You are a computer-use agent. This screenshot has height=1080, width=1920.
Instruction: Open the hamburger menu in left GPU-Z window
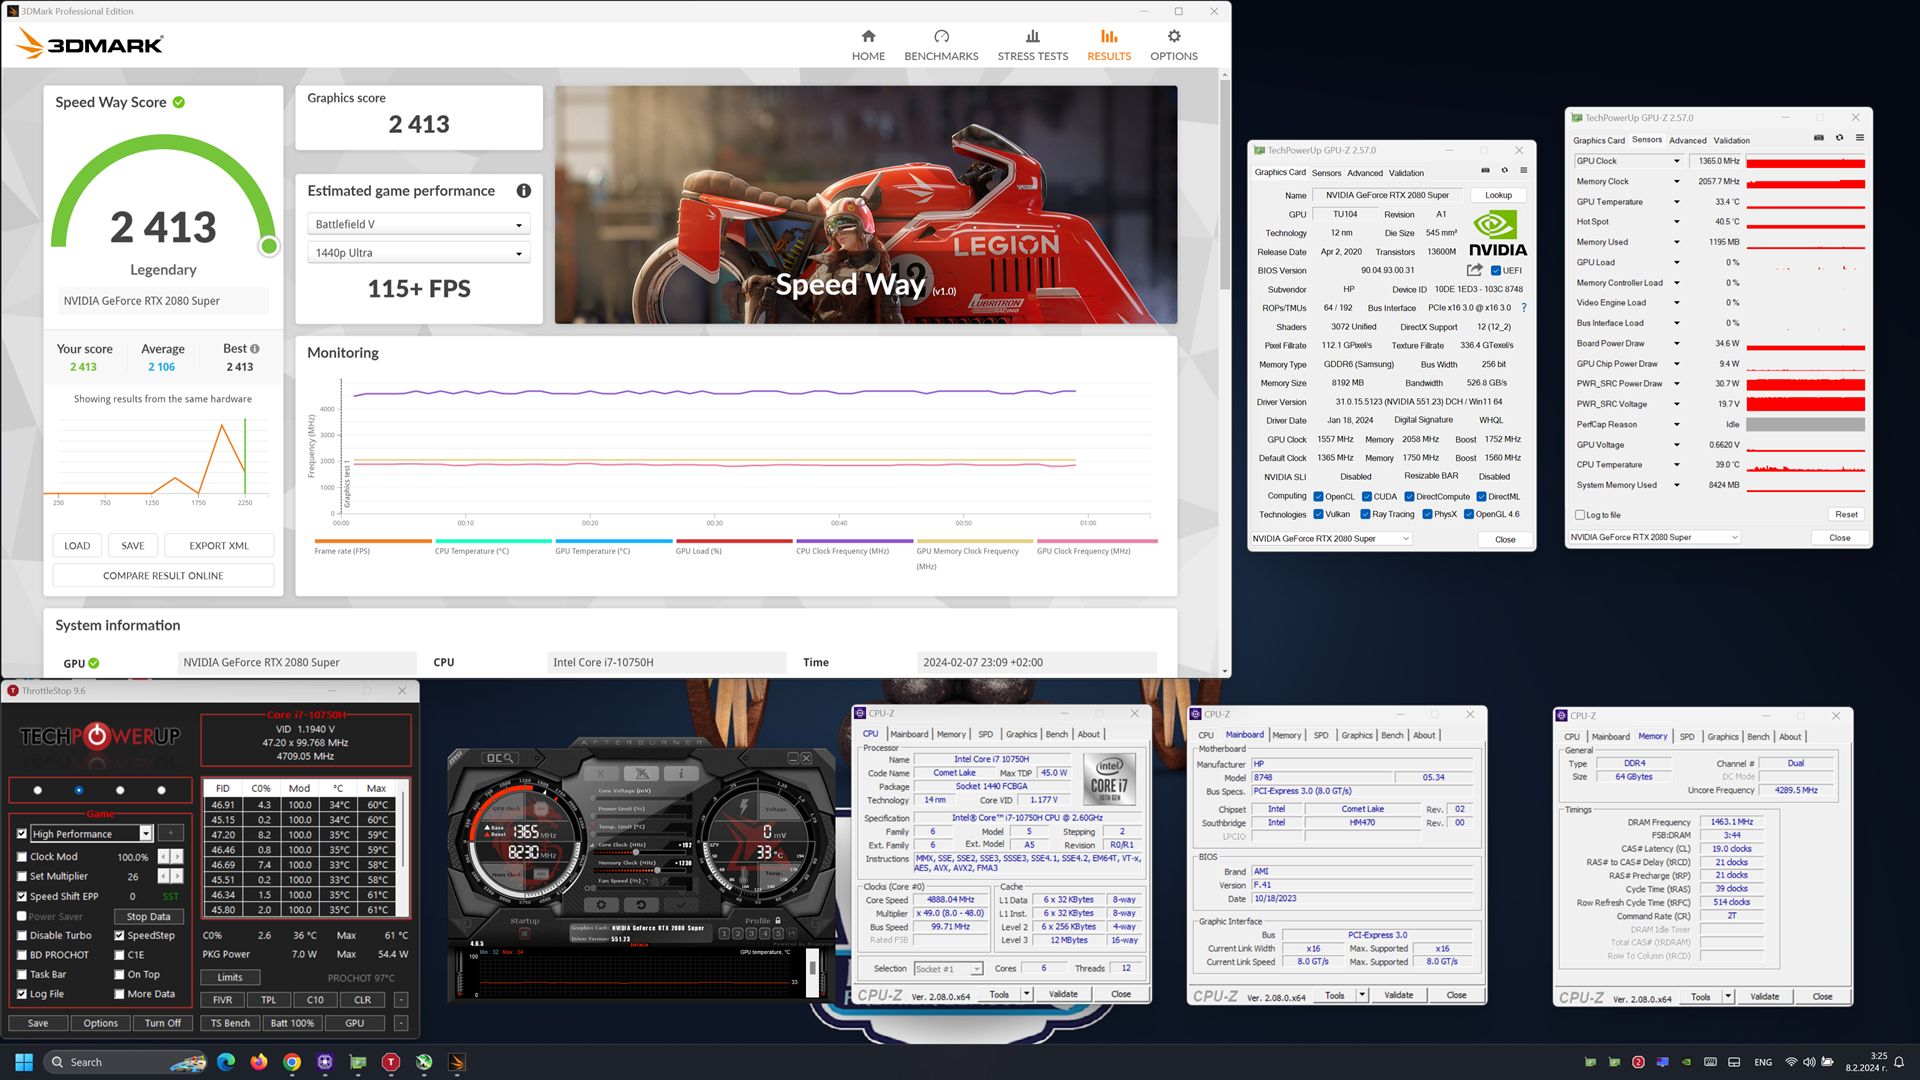coord(1523,171)
